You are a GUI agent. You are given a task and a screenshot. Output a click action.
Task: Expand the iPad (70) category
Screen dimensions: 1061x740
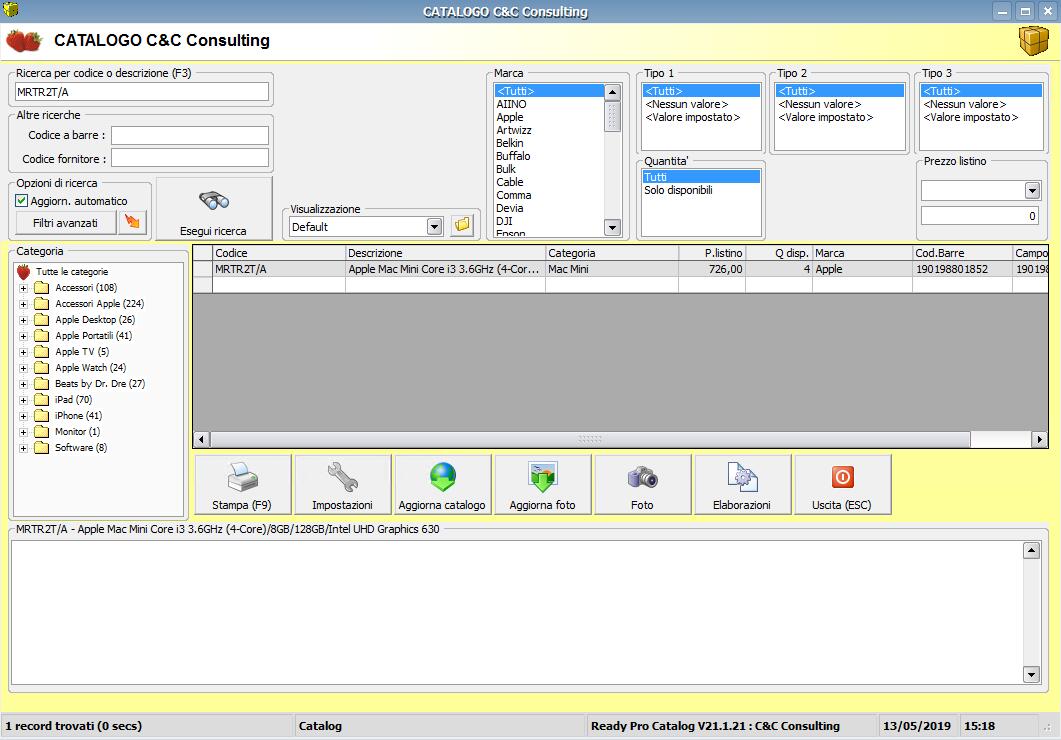point(24,400)
